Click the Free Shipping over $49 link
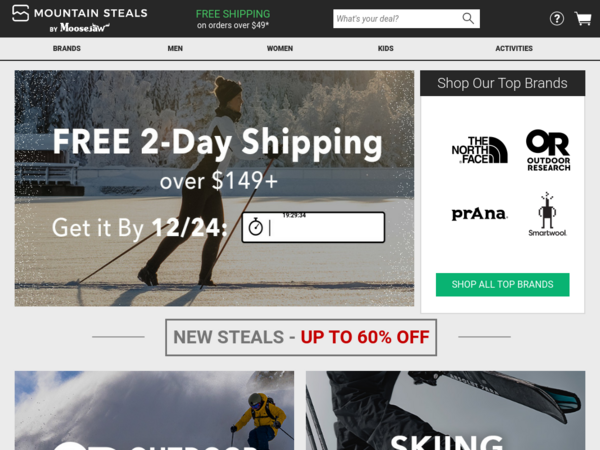 click(x=233, y=19)
